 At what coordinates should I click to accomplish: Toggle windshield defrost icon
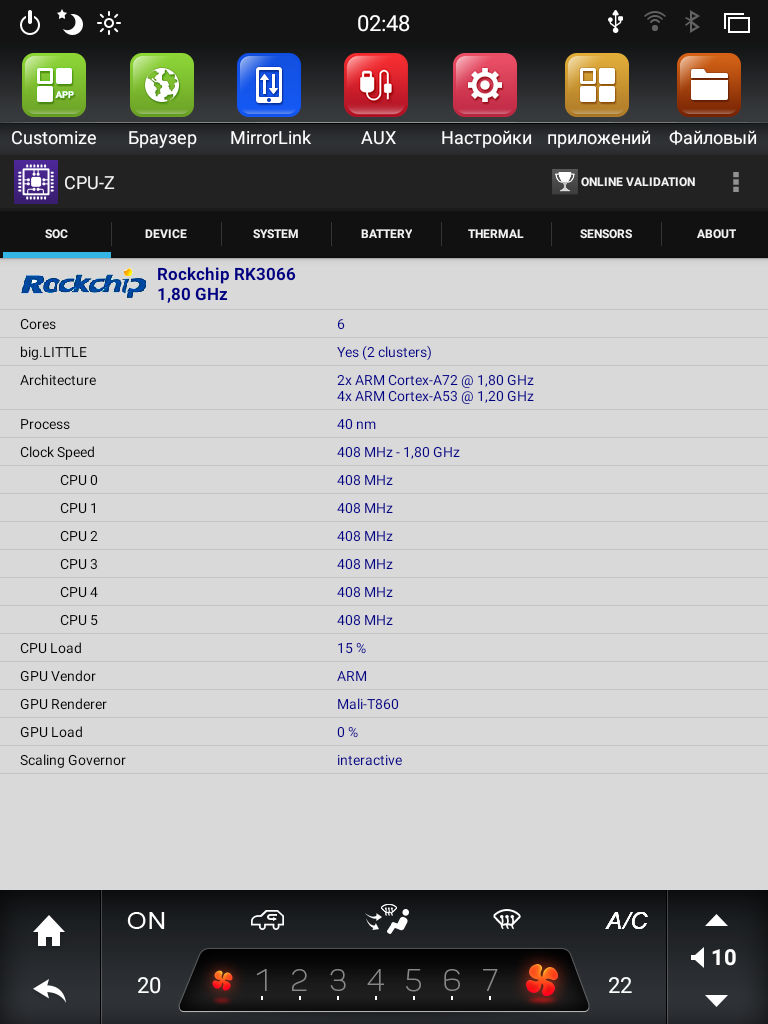507,920
